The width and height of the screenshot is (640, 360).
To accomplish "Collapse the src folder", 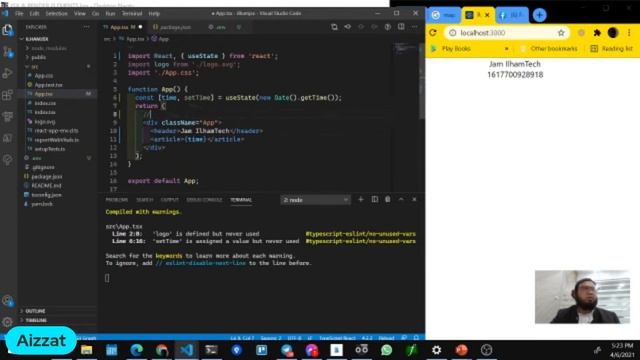I will [35, 67].
